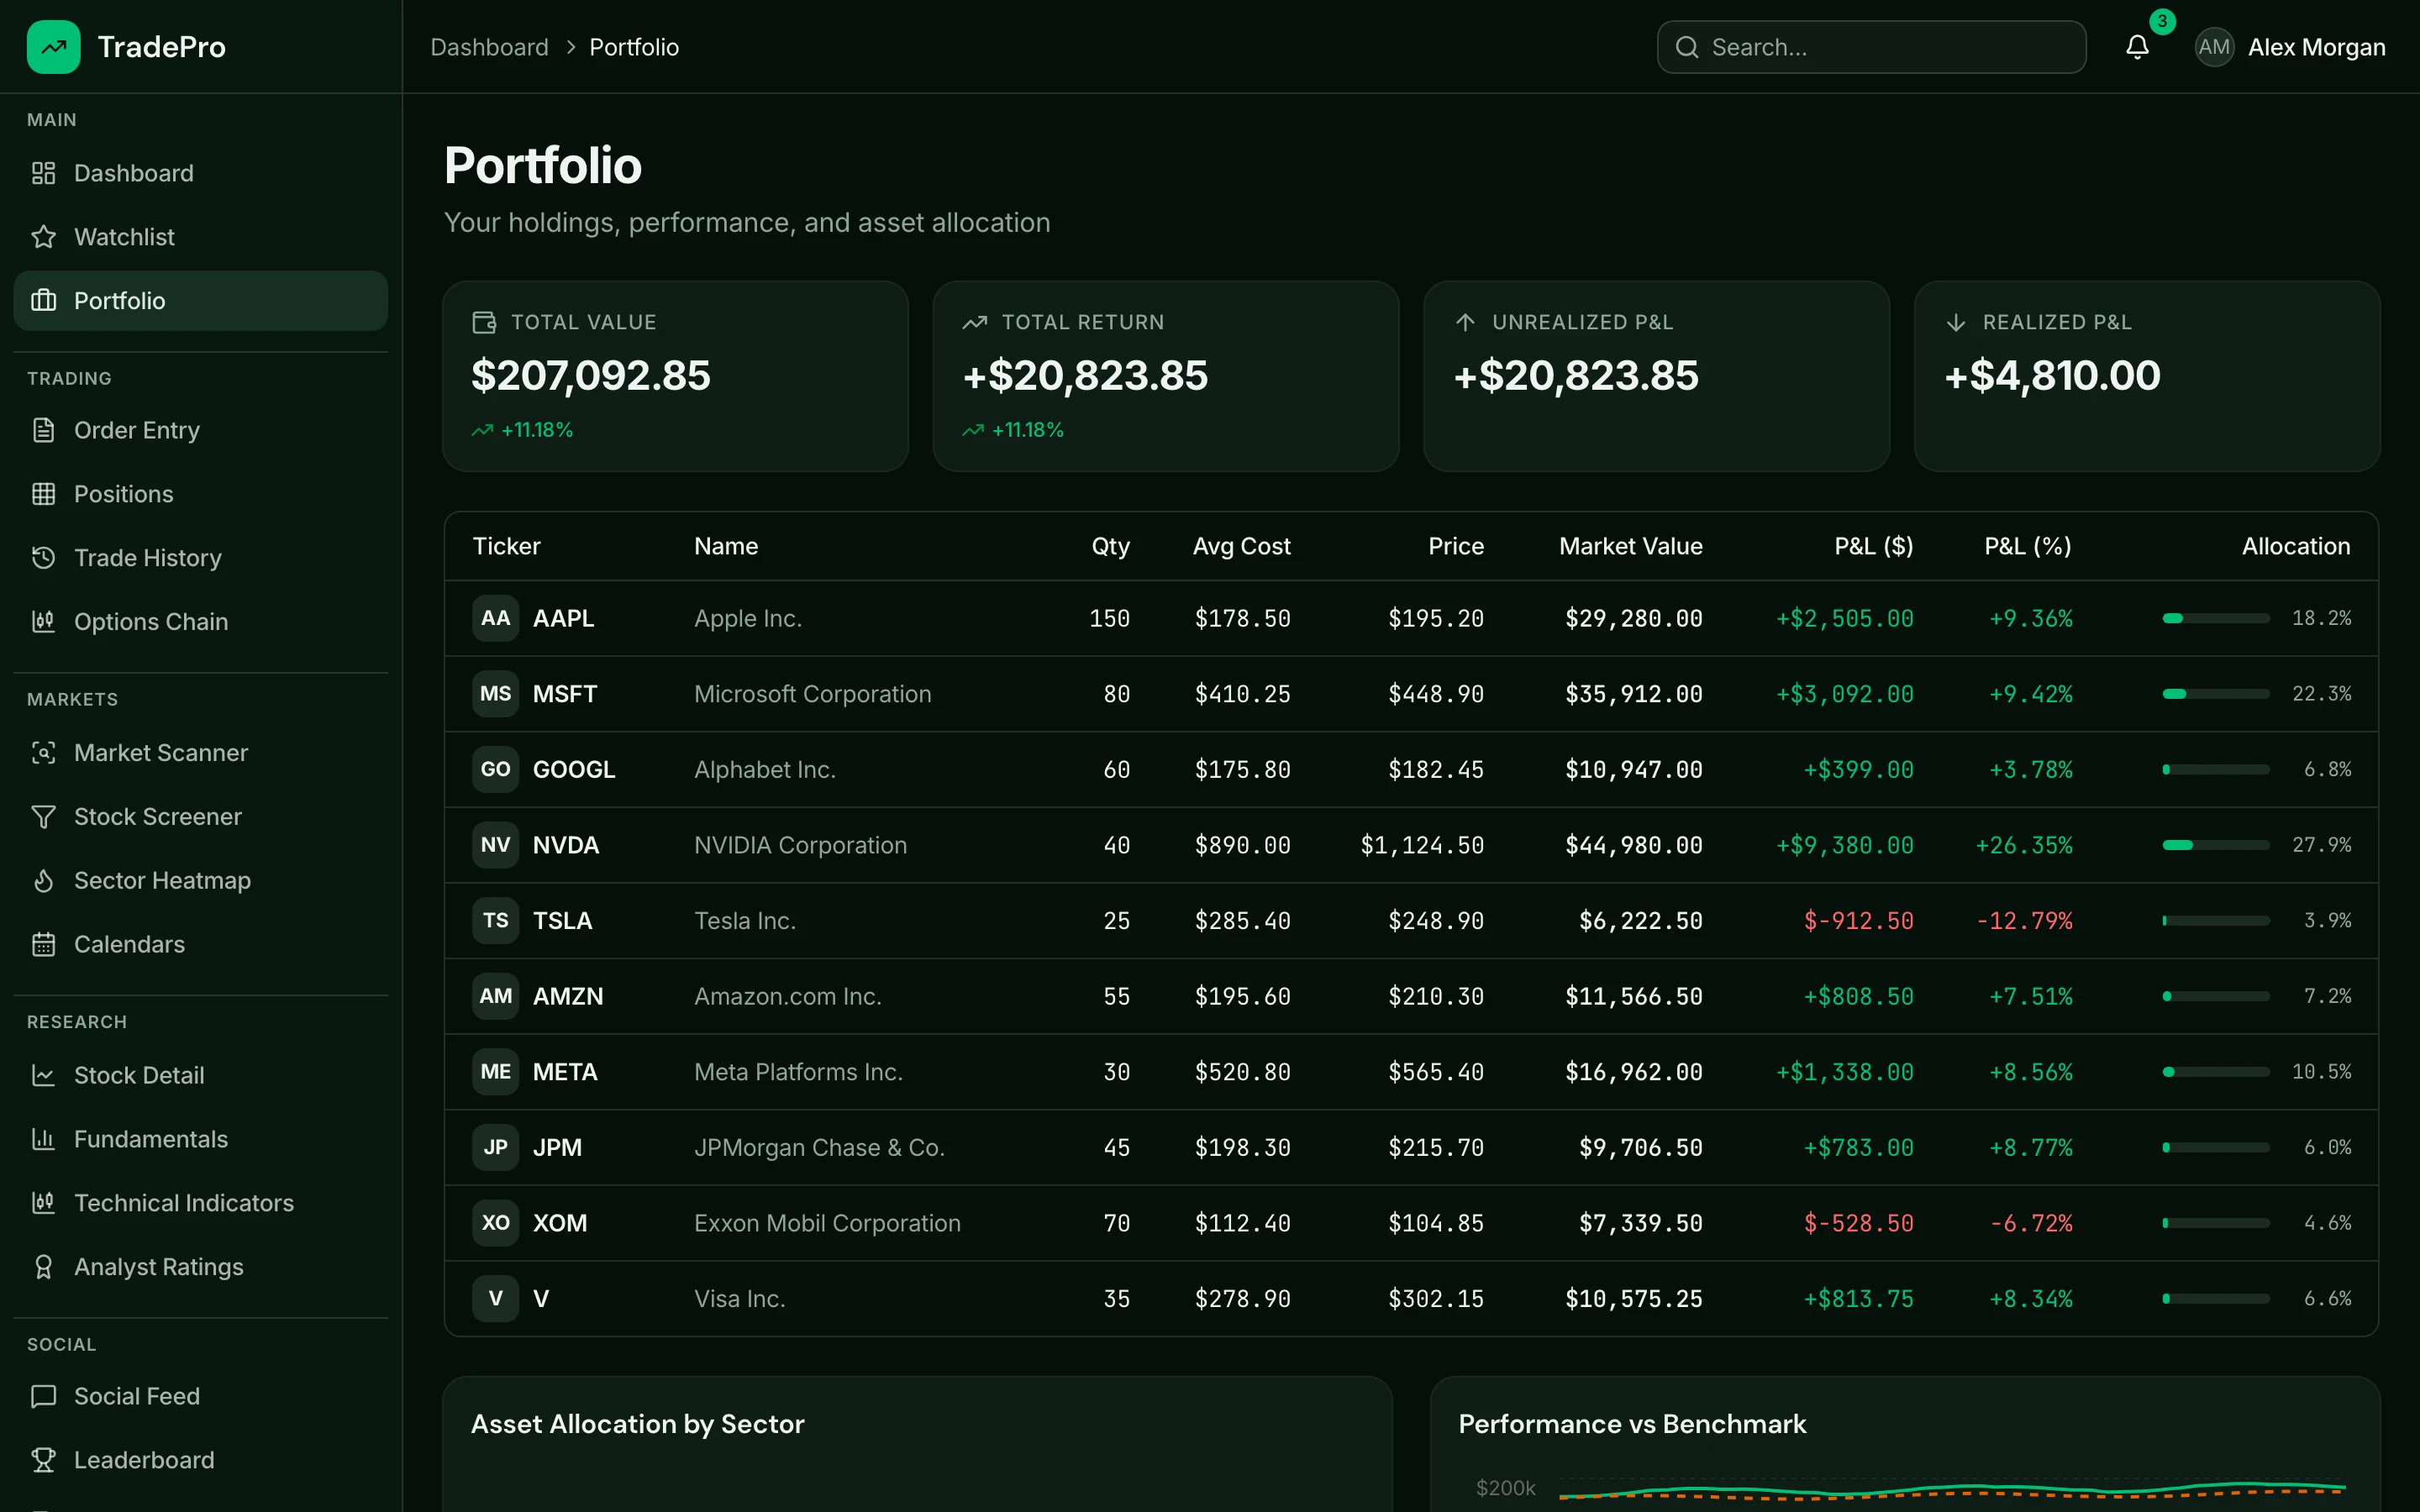Image resolution: width=2420 pixels, height=1512 pixels.
Task: Click Alex Morgan user name
Action: (2316, 47)
